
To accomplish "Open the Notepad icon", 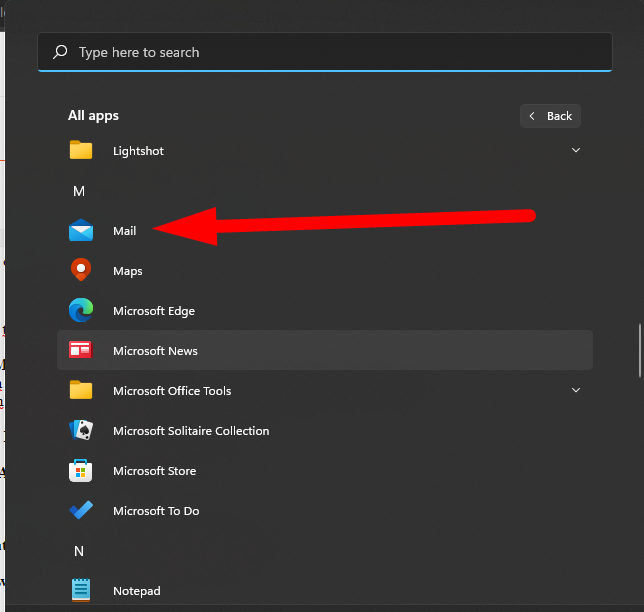I will (x=81, y=590).
